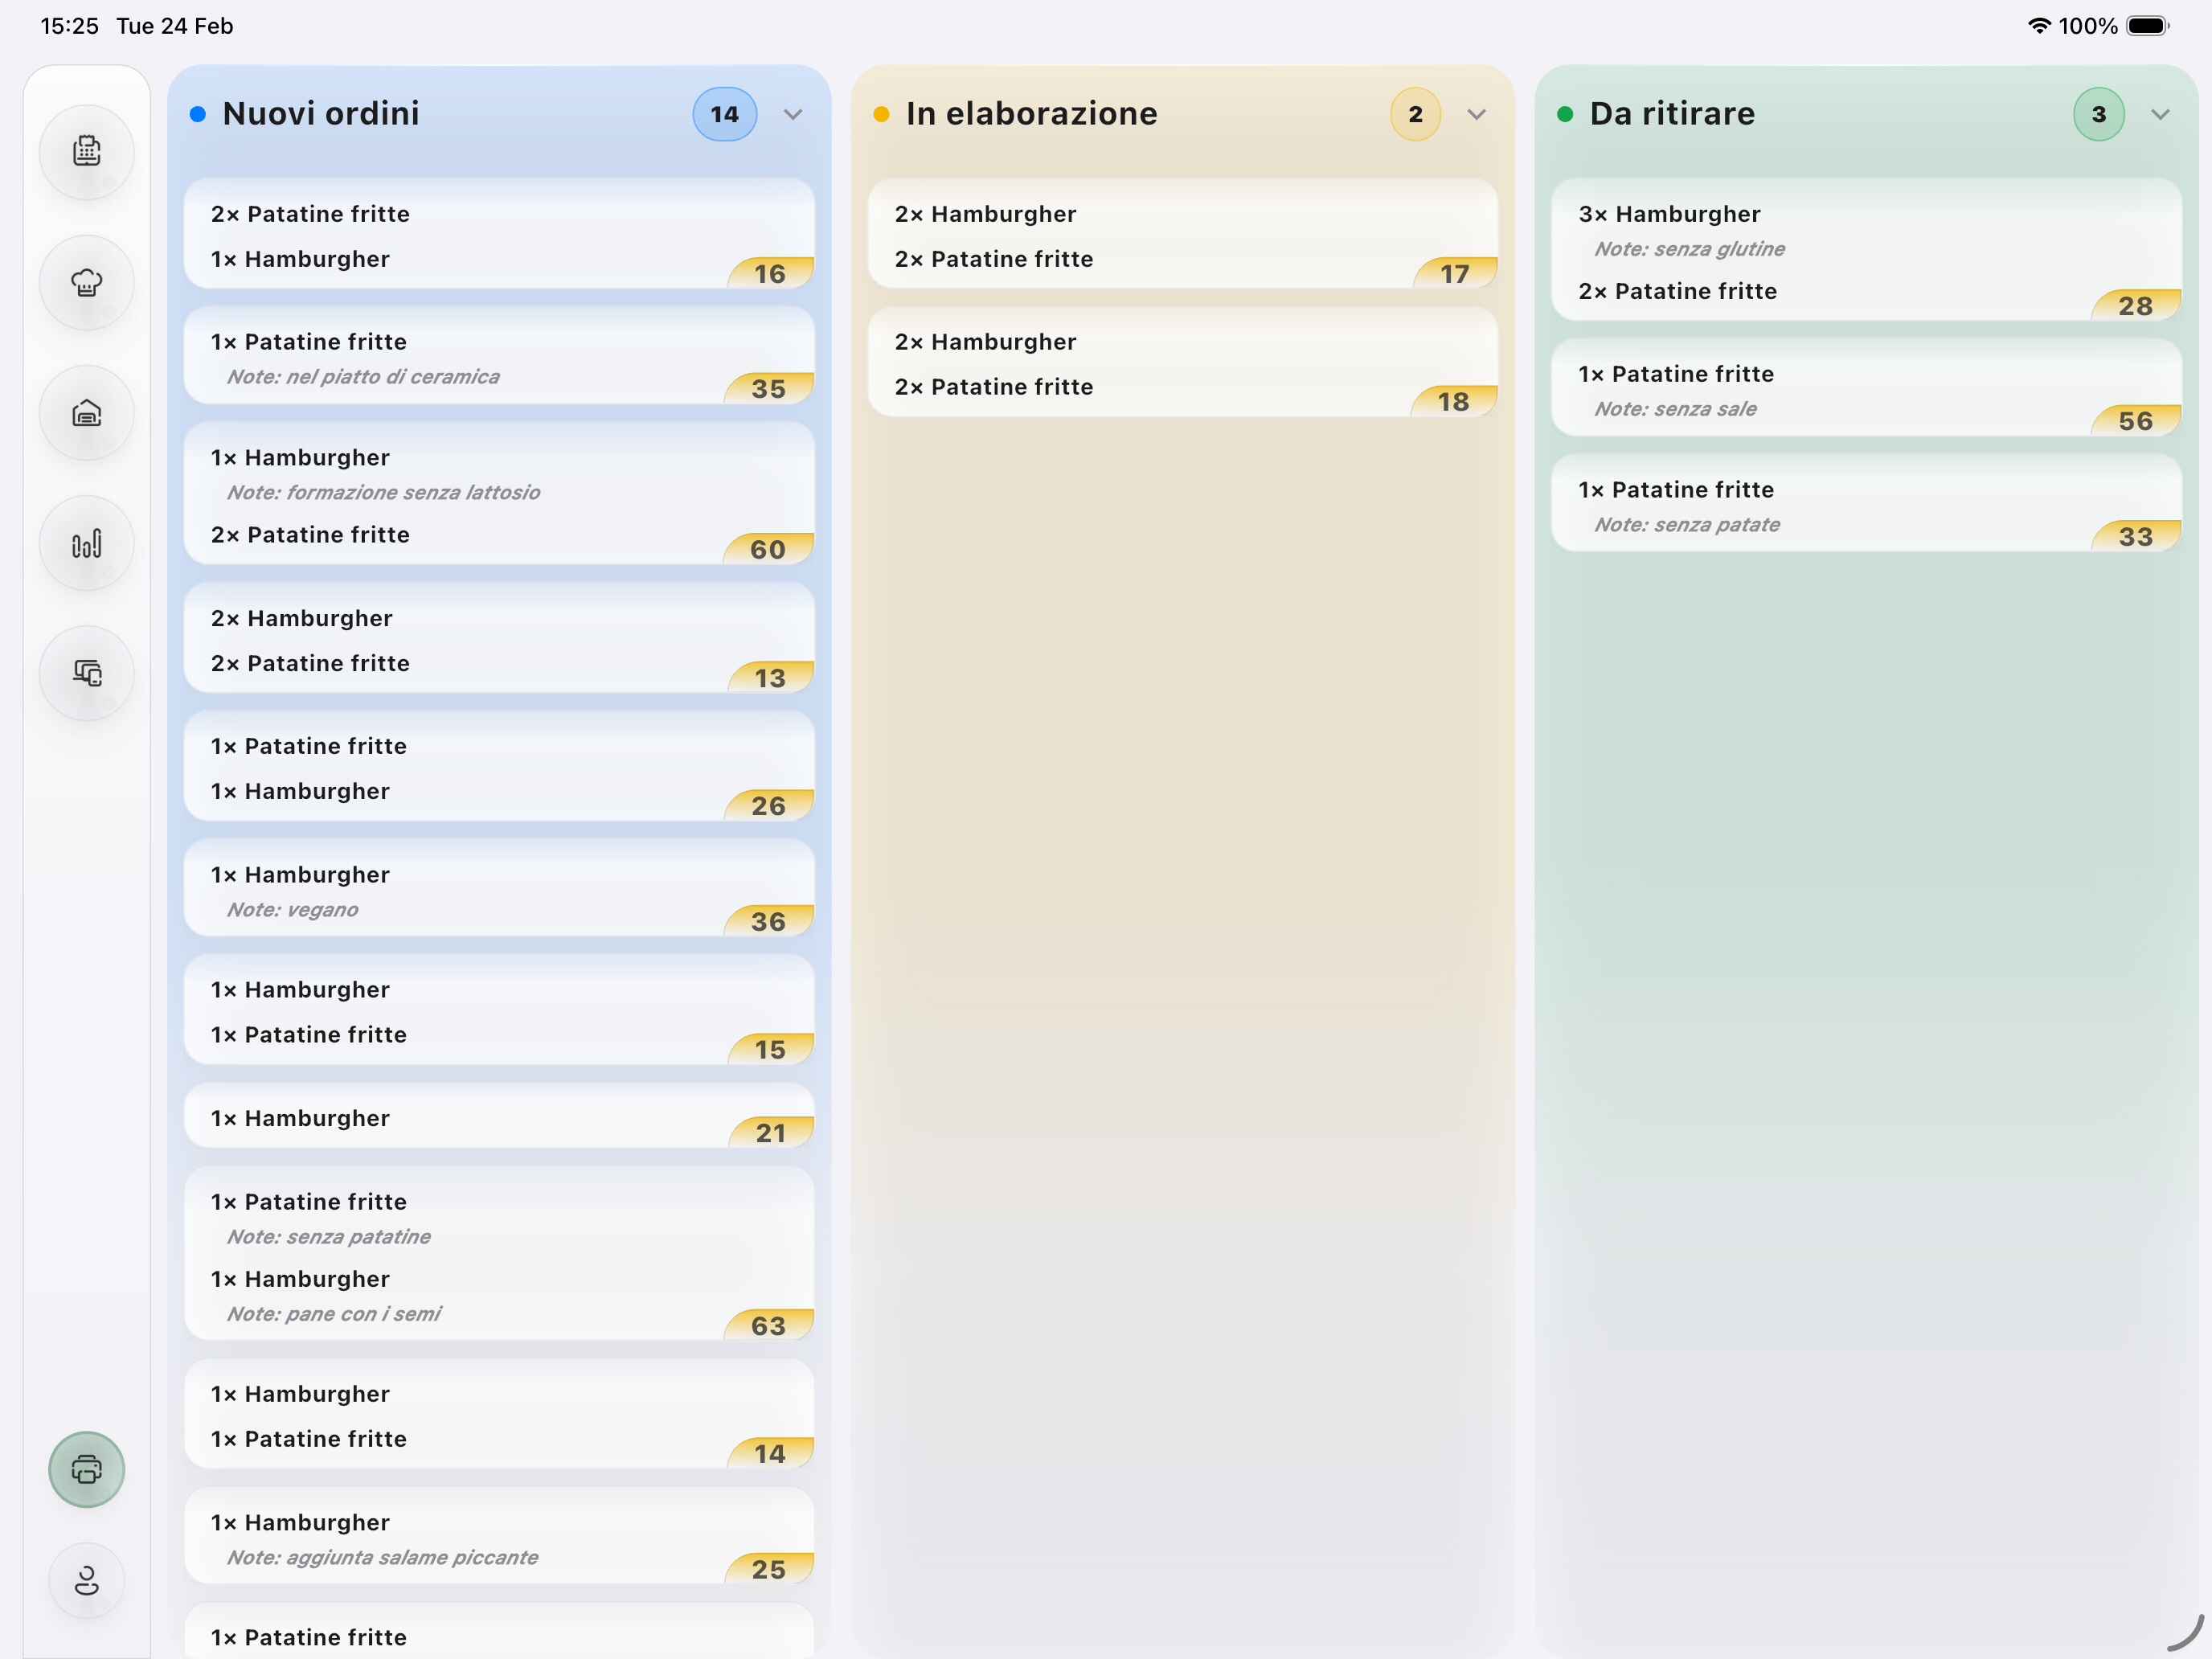Select the connected devices icon
Viewport: 2212px width, 1659px height.
click(87, 673)
